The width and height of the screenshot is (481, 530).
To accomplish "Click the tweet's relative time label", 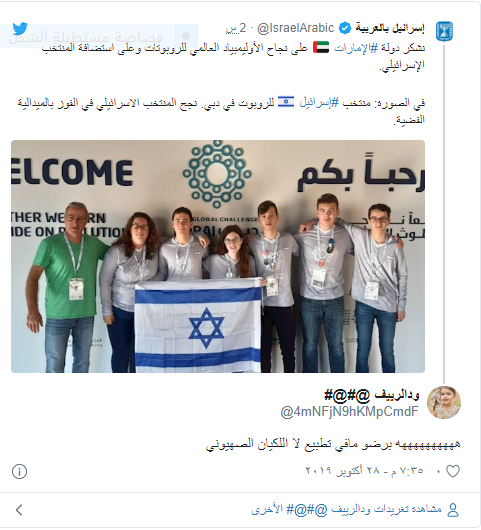I will coord(236,29).
